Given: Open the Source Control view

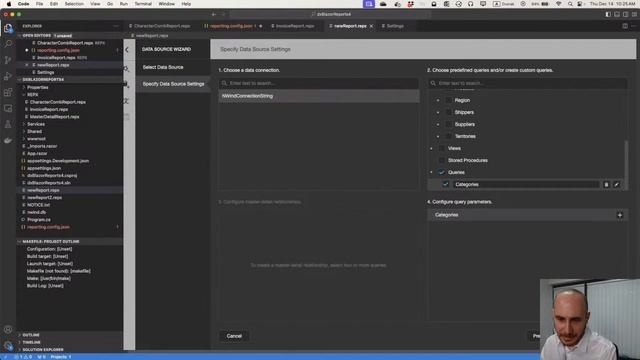Looking at the screenshot, I should [8, 60].
